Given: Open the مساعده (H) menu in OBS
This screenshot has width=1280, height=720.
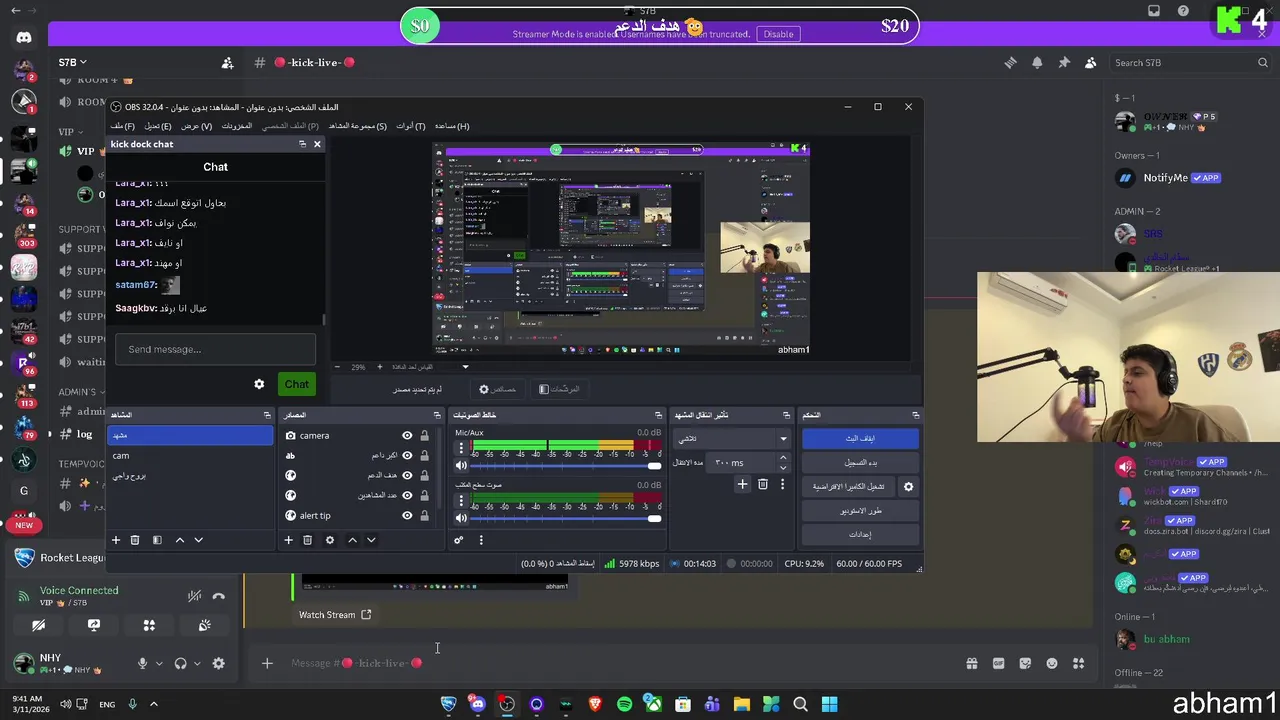Looking at the screenshot, I should [x=452, y=126].
